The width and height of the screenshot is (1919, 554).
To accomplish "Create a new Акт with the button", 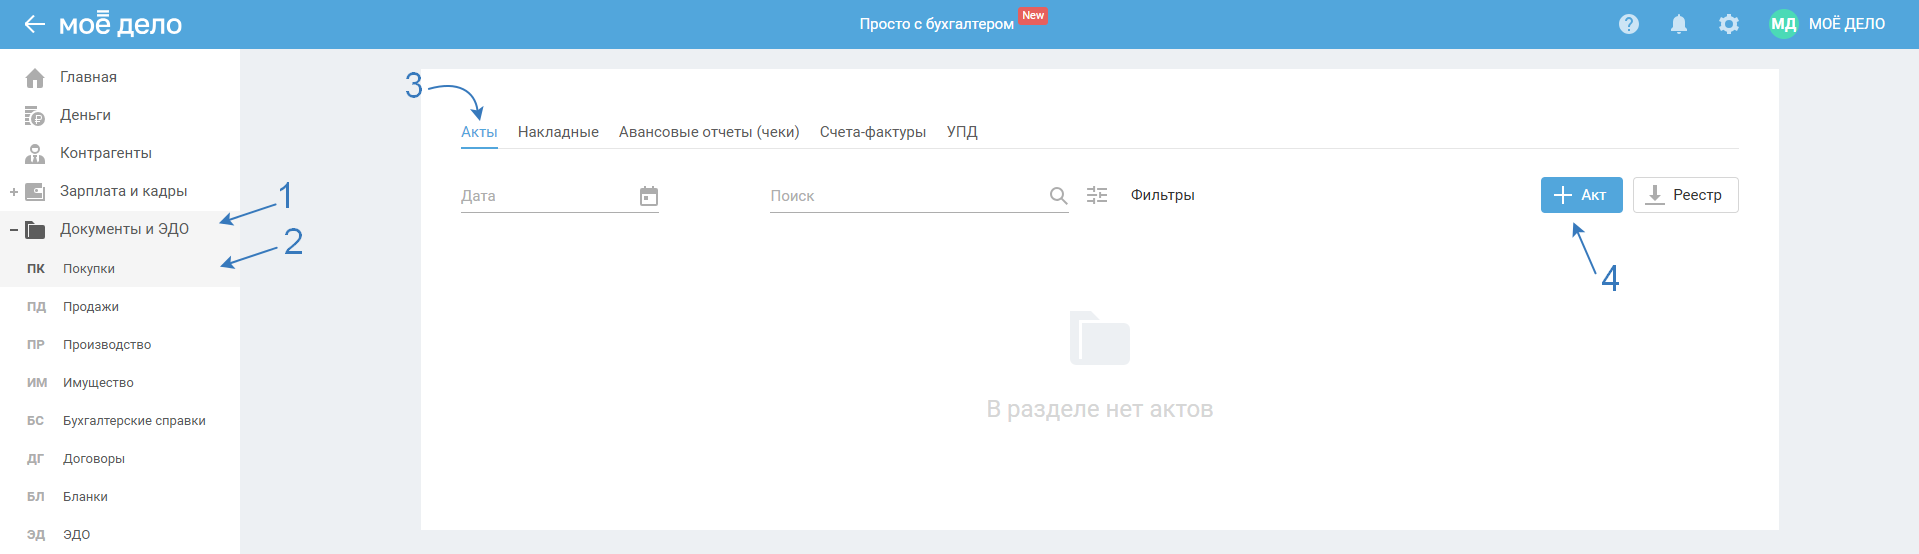I will 1581,195.
